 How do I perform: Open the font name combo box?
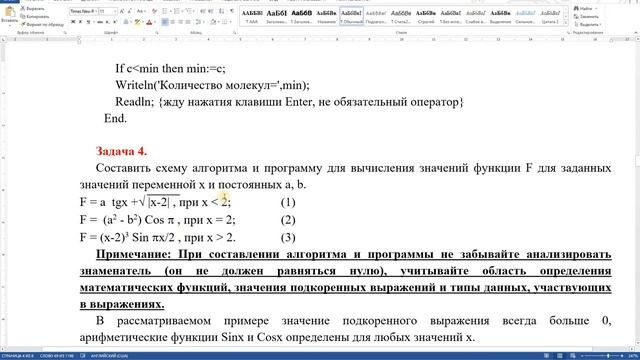[x=83, y=11]
